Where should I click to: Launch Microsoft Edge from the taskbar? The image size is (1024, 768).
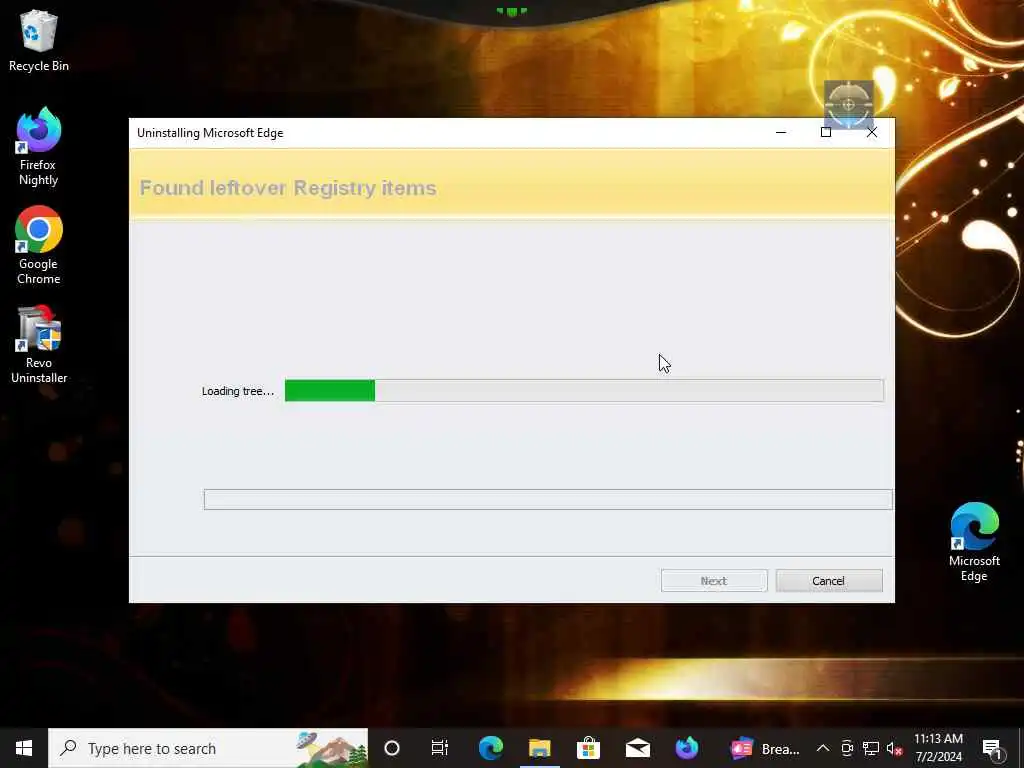tap(490, 748)
